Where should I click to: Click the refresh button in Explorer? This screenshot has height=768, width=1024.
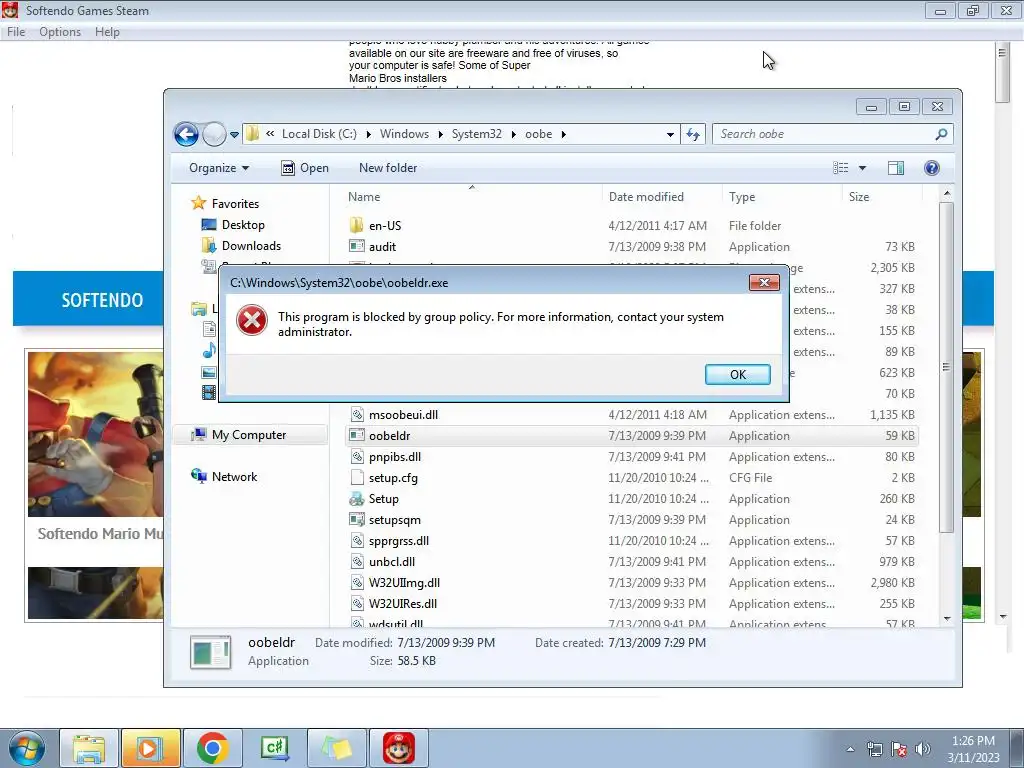(693, 135)
